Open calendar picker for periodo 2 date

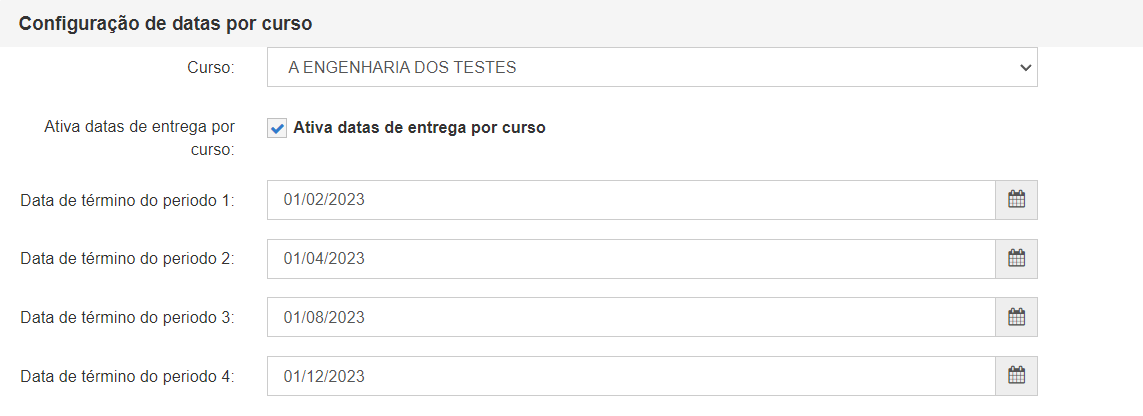click(x=1016, y=259)
